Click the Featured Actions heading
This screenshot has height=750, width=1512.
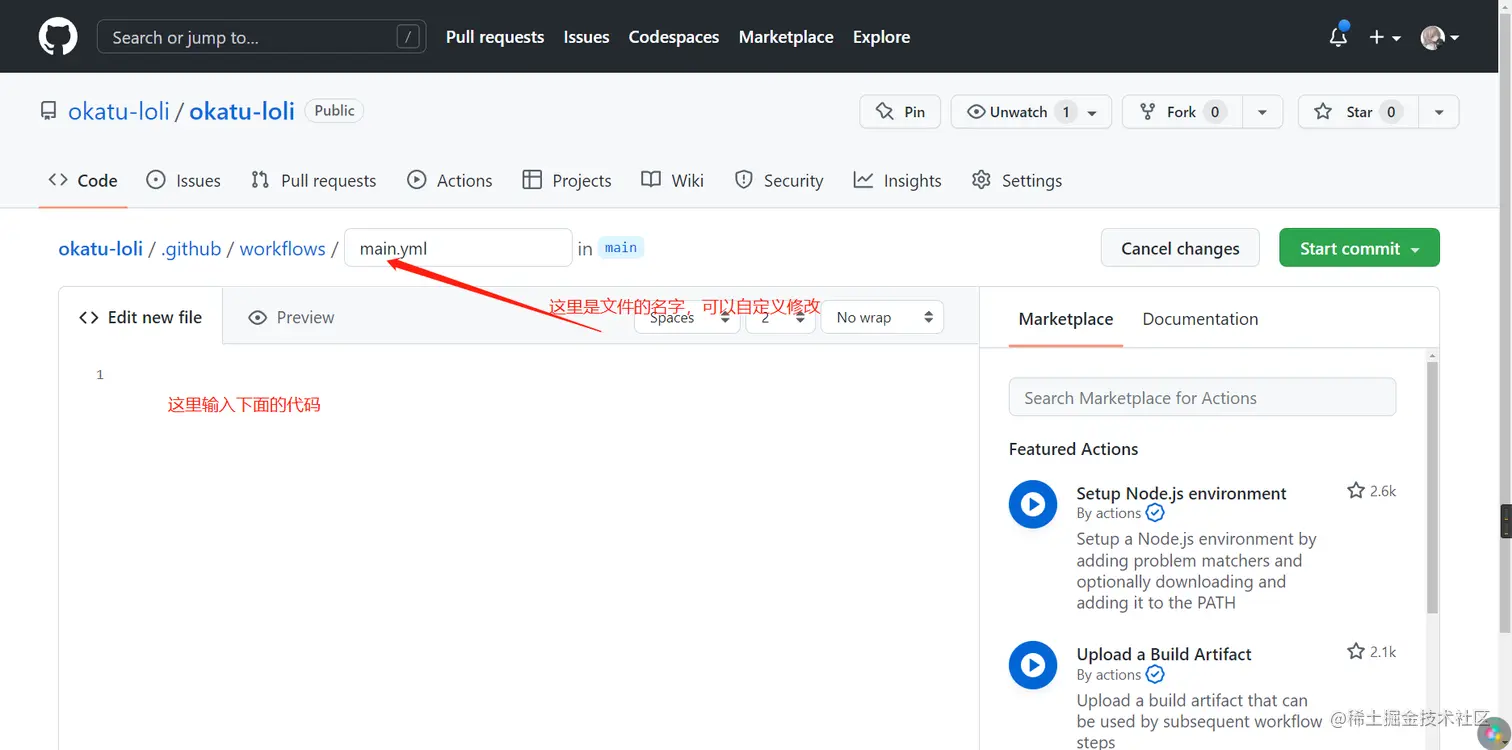(1073, 449)
